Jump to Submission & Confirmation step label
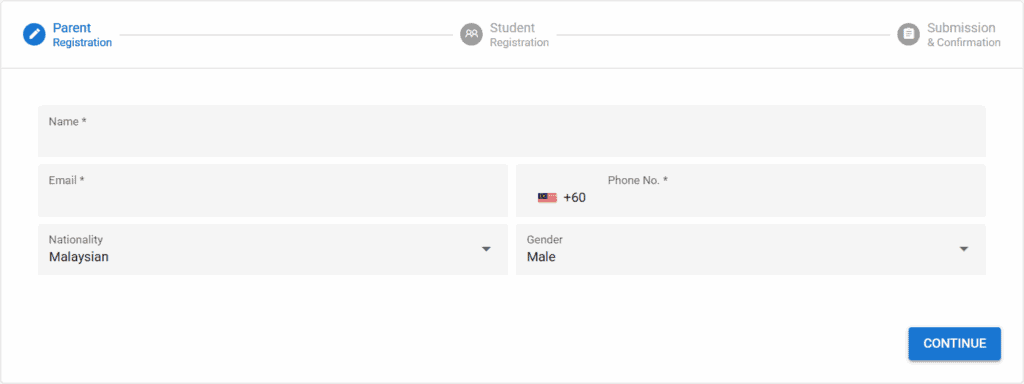The image size is (1024, 384). tap(963, 35)
